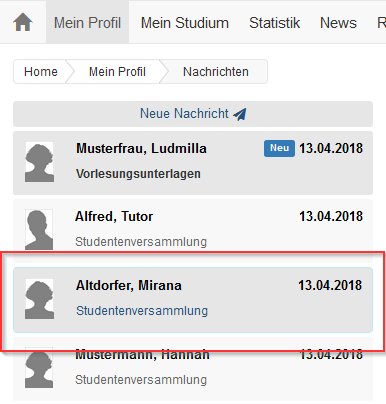Click Tutor Alfred's avatar silhouette
This screenshot has height=404, width=386.
pyautogui.click(x=39, y=230)
